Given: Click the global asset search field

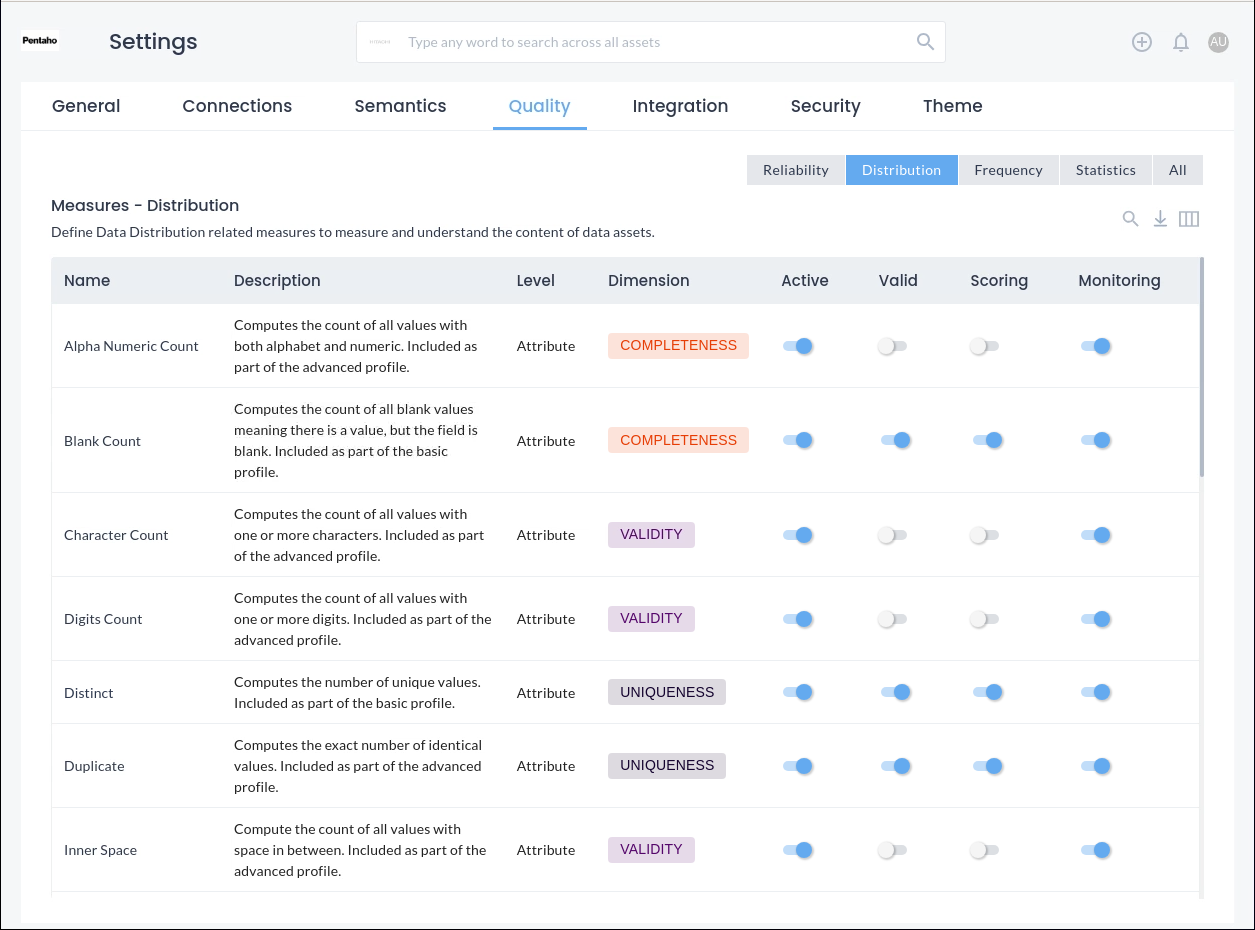Looking at the screenshot, I should [x=650, y=42].
